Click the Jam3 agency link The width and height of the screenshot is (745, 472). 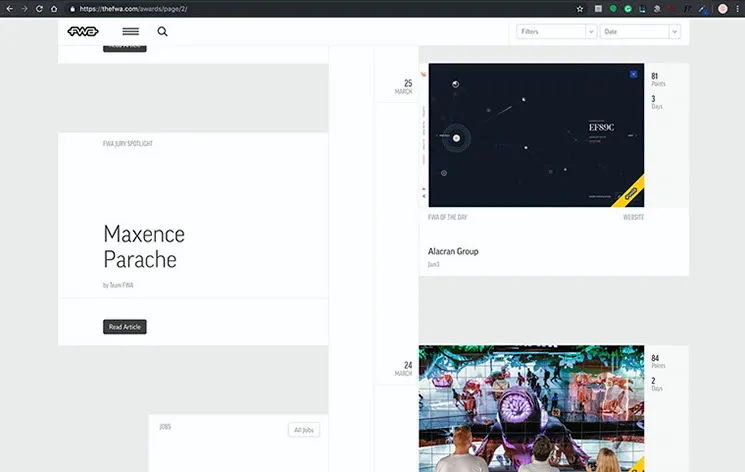434,265
